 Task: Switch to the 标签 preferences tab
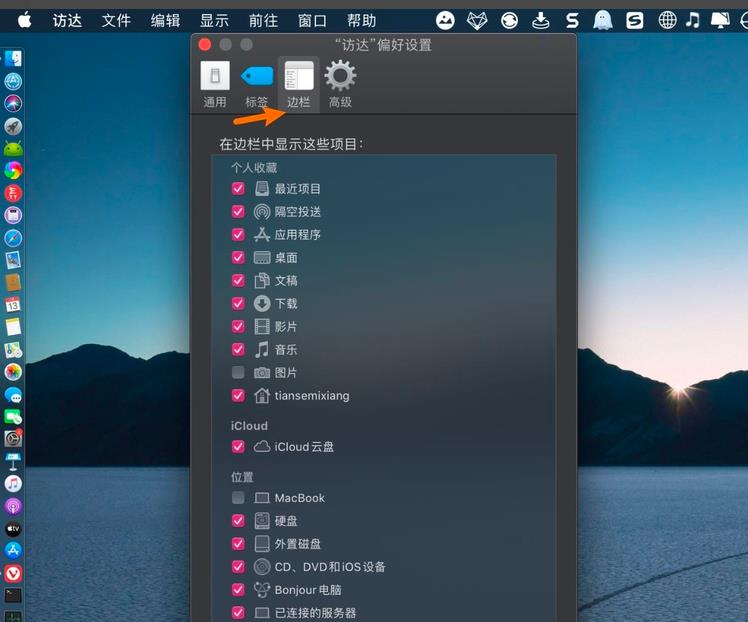coord(257,84)
